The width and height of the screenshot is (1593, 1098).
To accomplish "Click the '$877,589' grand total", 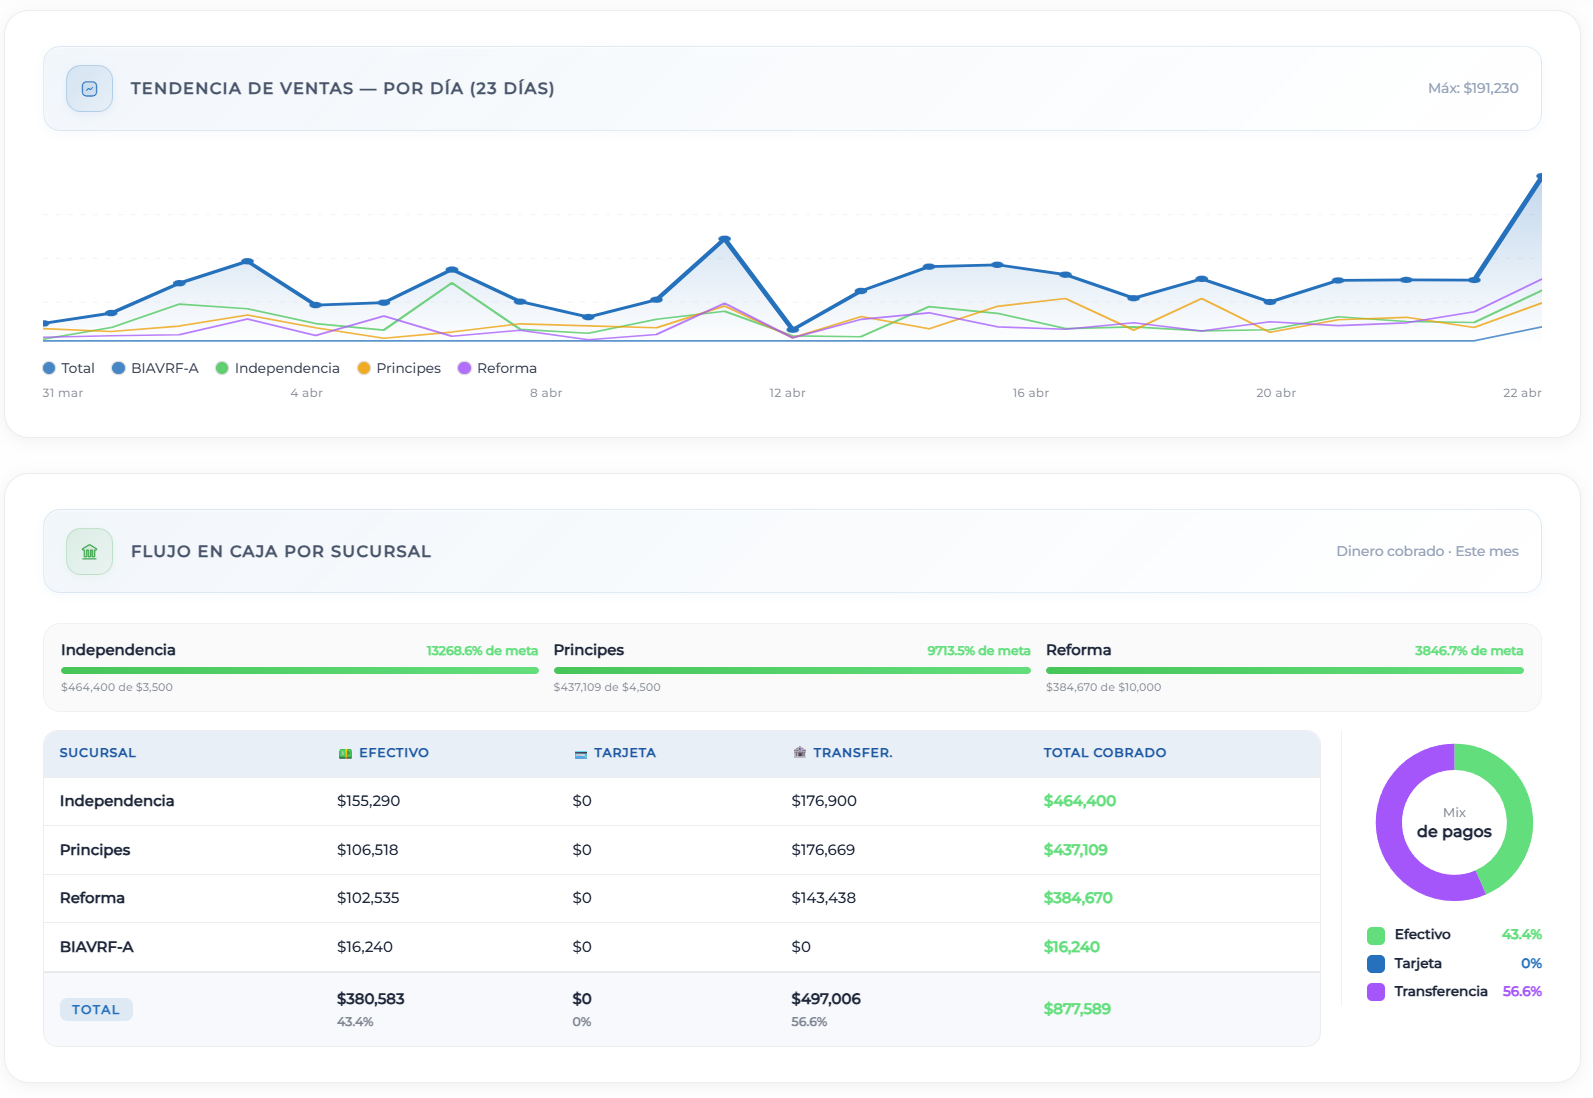I will [1077, 1009].
